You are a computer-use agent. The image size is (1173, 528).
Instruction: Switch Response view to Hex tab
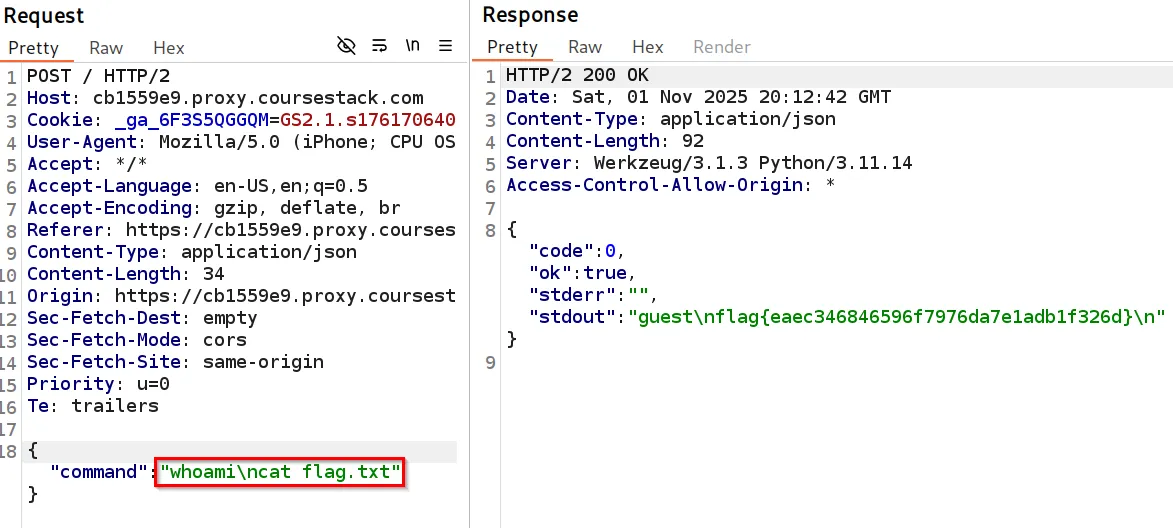647,47
